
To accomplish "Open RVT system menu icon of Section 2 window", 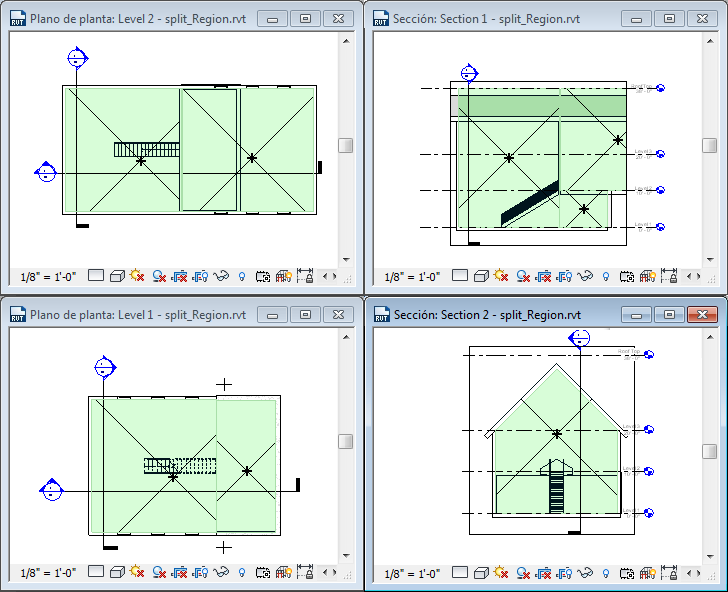I will 382,315.
